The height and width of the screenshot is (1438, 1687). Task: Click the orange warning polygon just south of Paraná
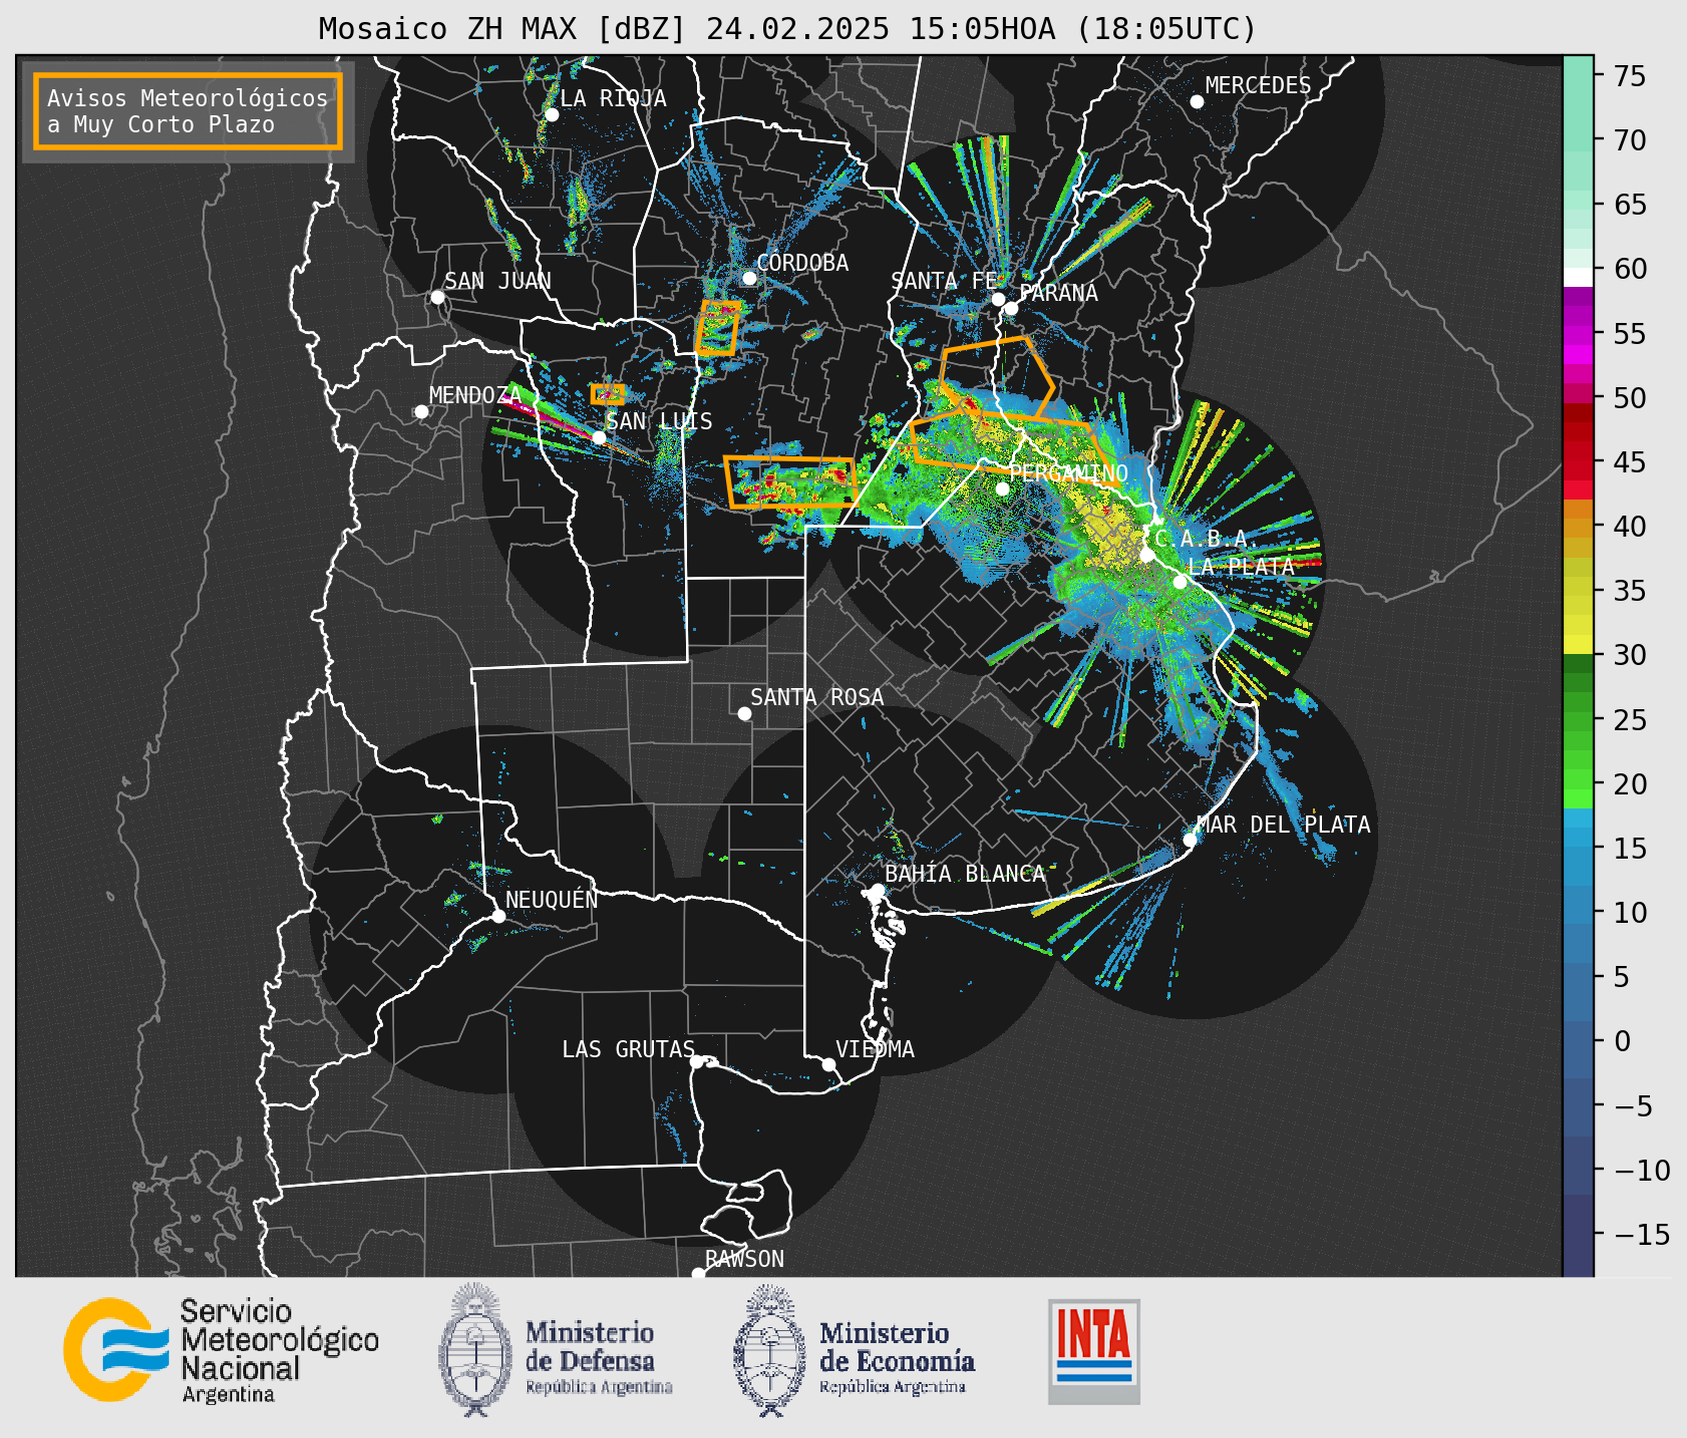996,377
